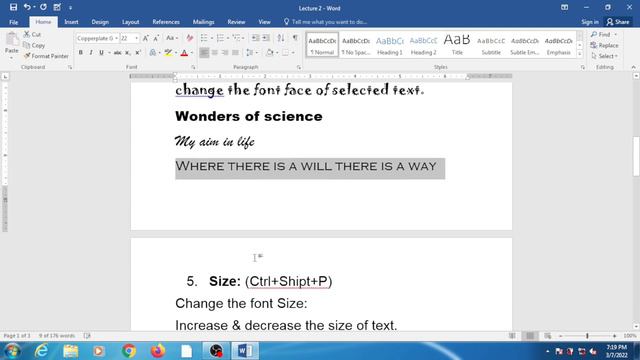
Task: Switch to the Review tab
Action: (236, 22)
